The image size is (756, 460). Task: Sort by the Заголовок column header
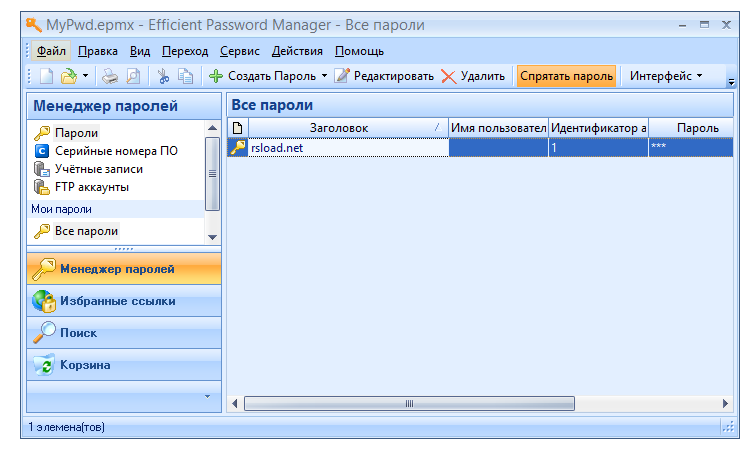pyautogui.click(x=348, y=128)
